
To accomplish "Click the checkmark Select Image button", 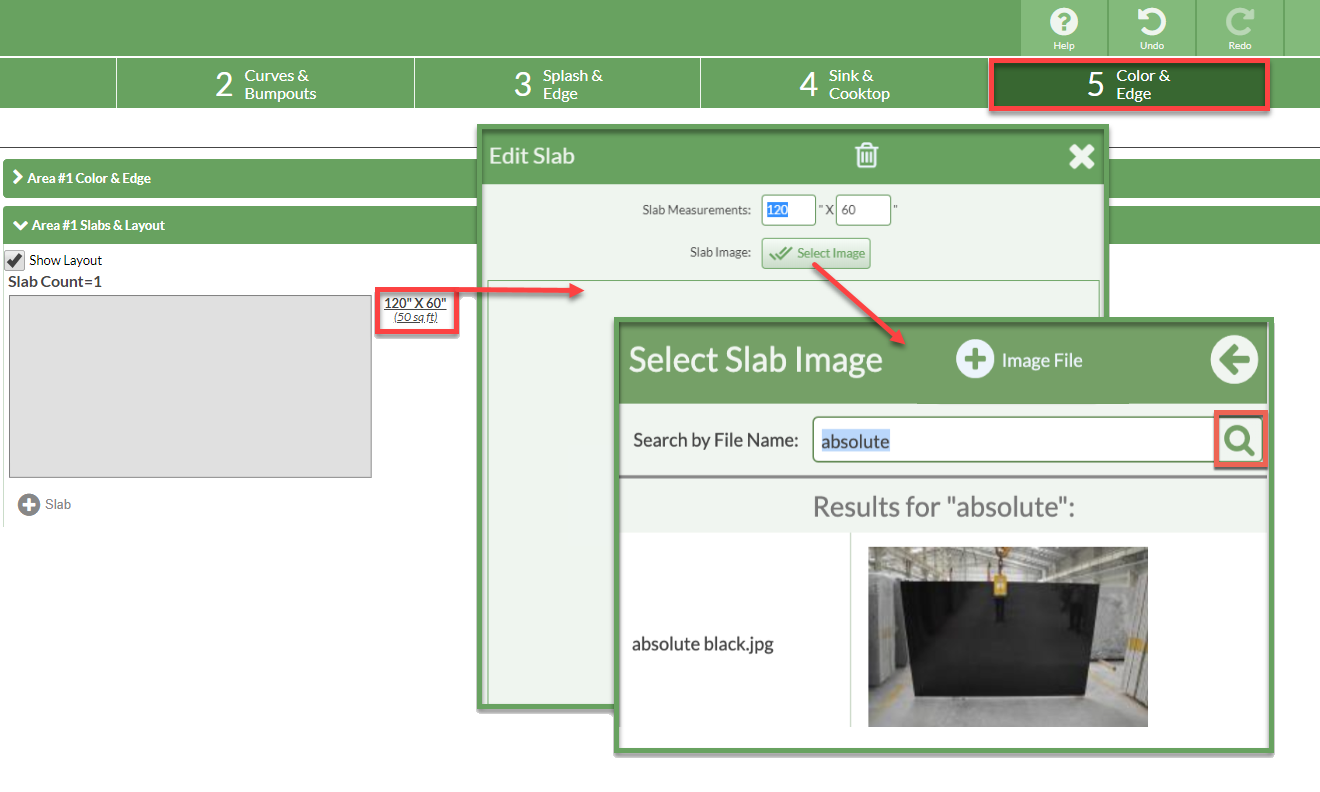I will [x=816, y=253].
